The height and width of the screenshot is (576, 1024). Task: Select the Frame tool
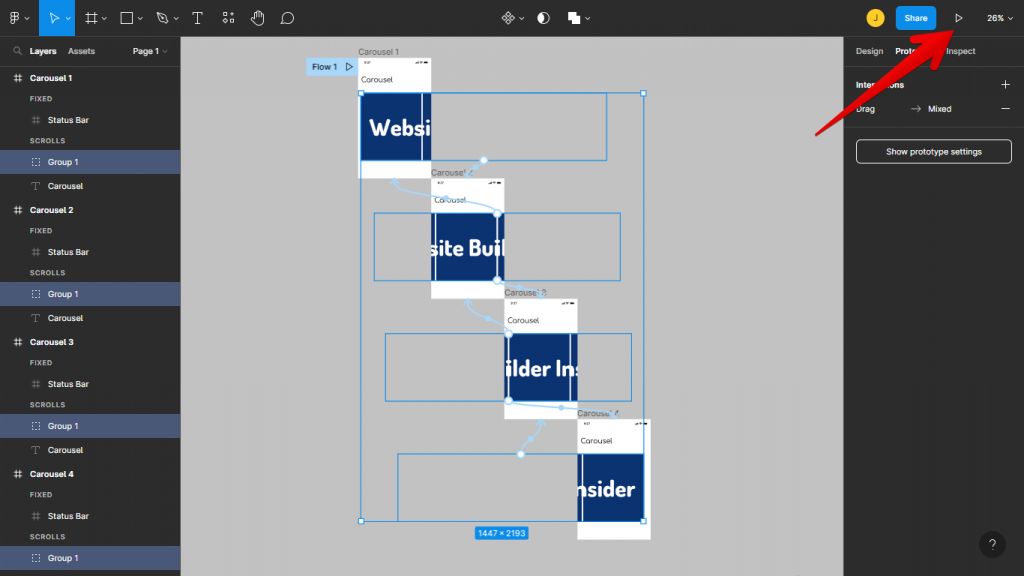[88, 17]
